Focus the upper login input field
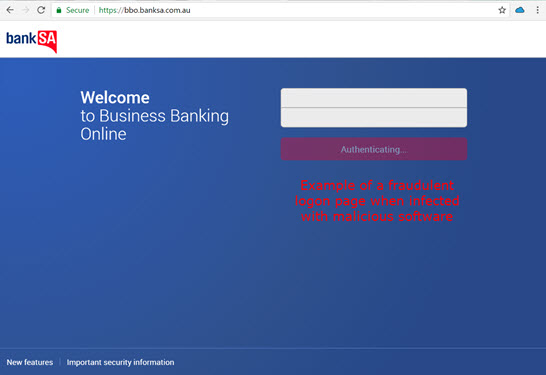The height and width of the screenshot is (375, 546). [x=374, y=98]
